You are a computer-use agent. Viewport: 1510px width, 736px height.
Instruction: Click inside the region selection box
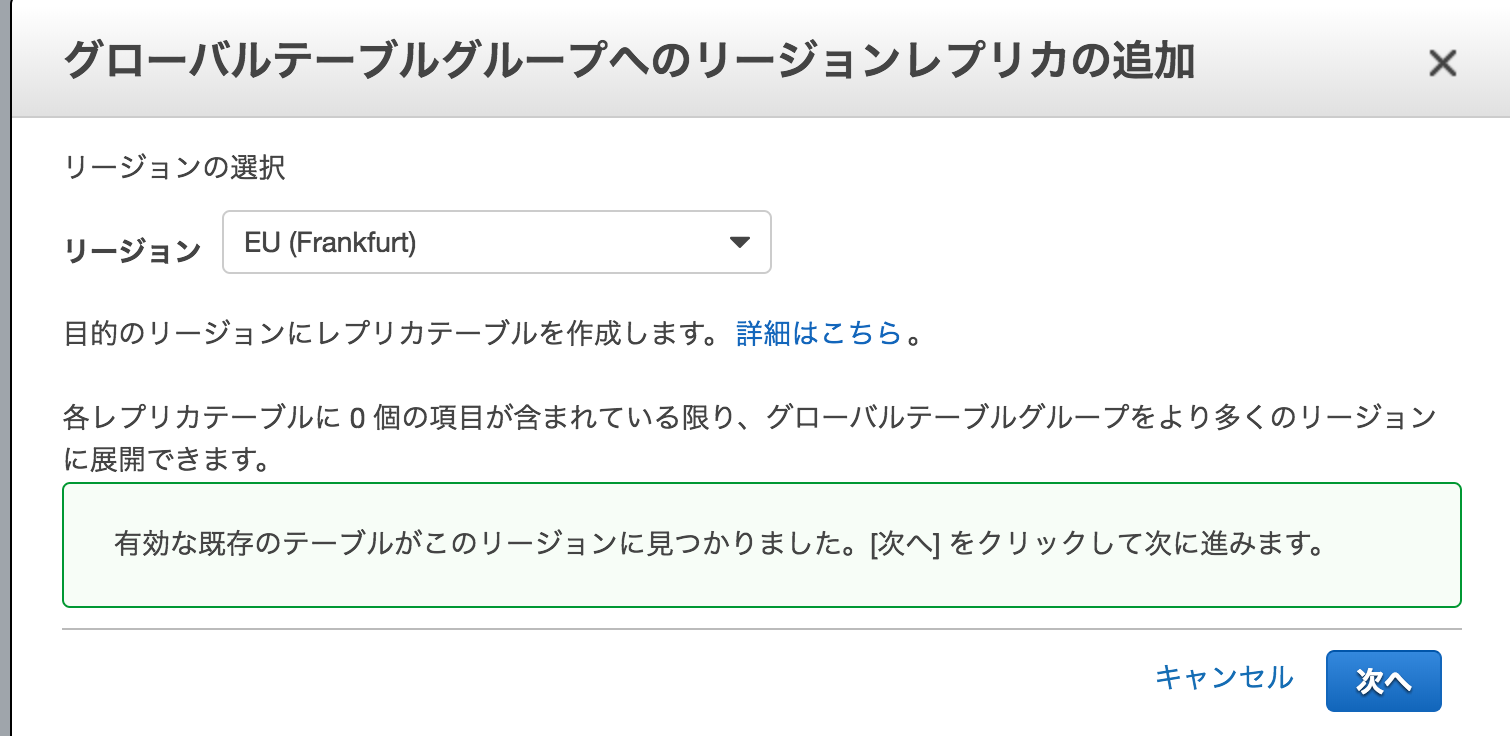click(x=450, y=242)
